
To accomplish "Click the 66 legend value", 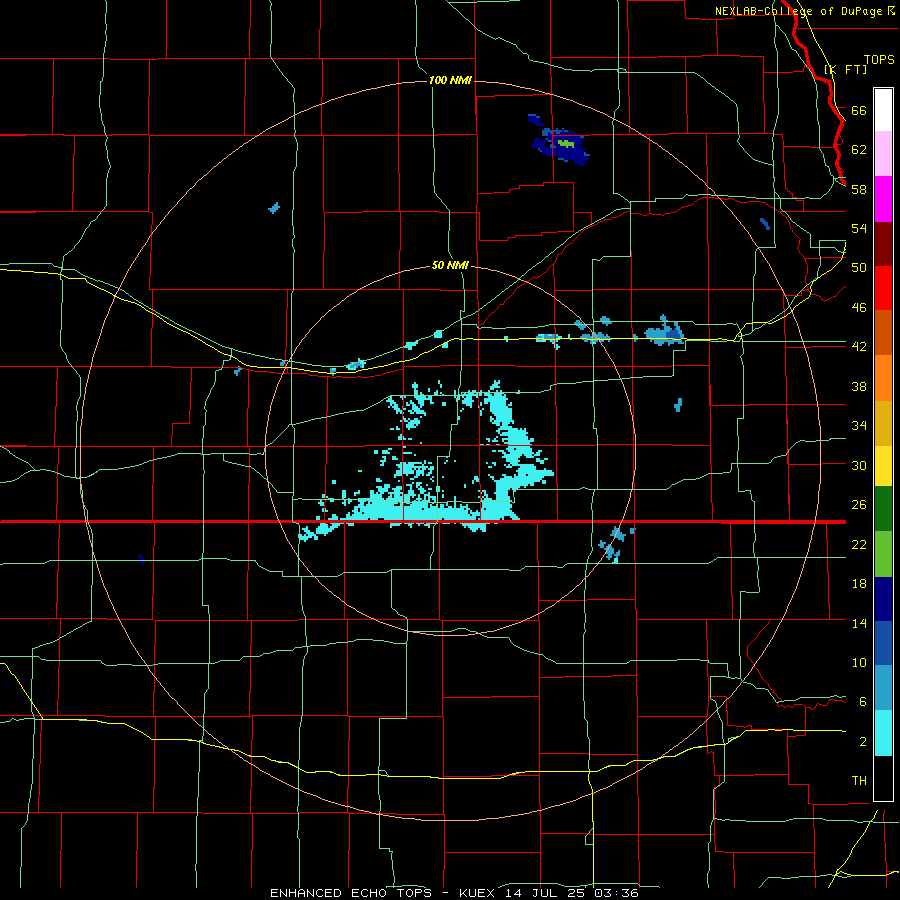I will pyautogui.click(x=859, y=110).
